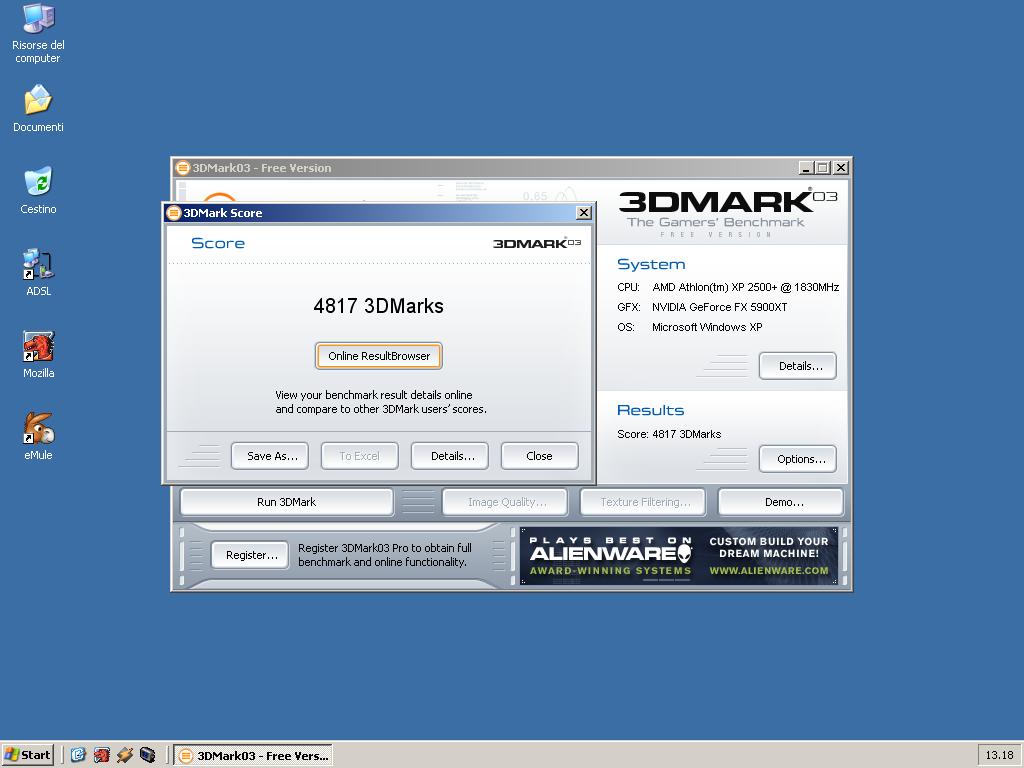This screenshot has height=768, width=1024.
Task: Open the Windows Start menu
Action: pyautogui.click(x=28, y=755)
